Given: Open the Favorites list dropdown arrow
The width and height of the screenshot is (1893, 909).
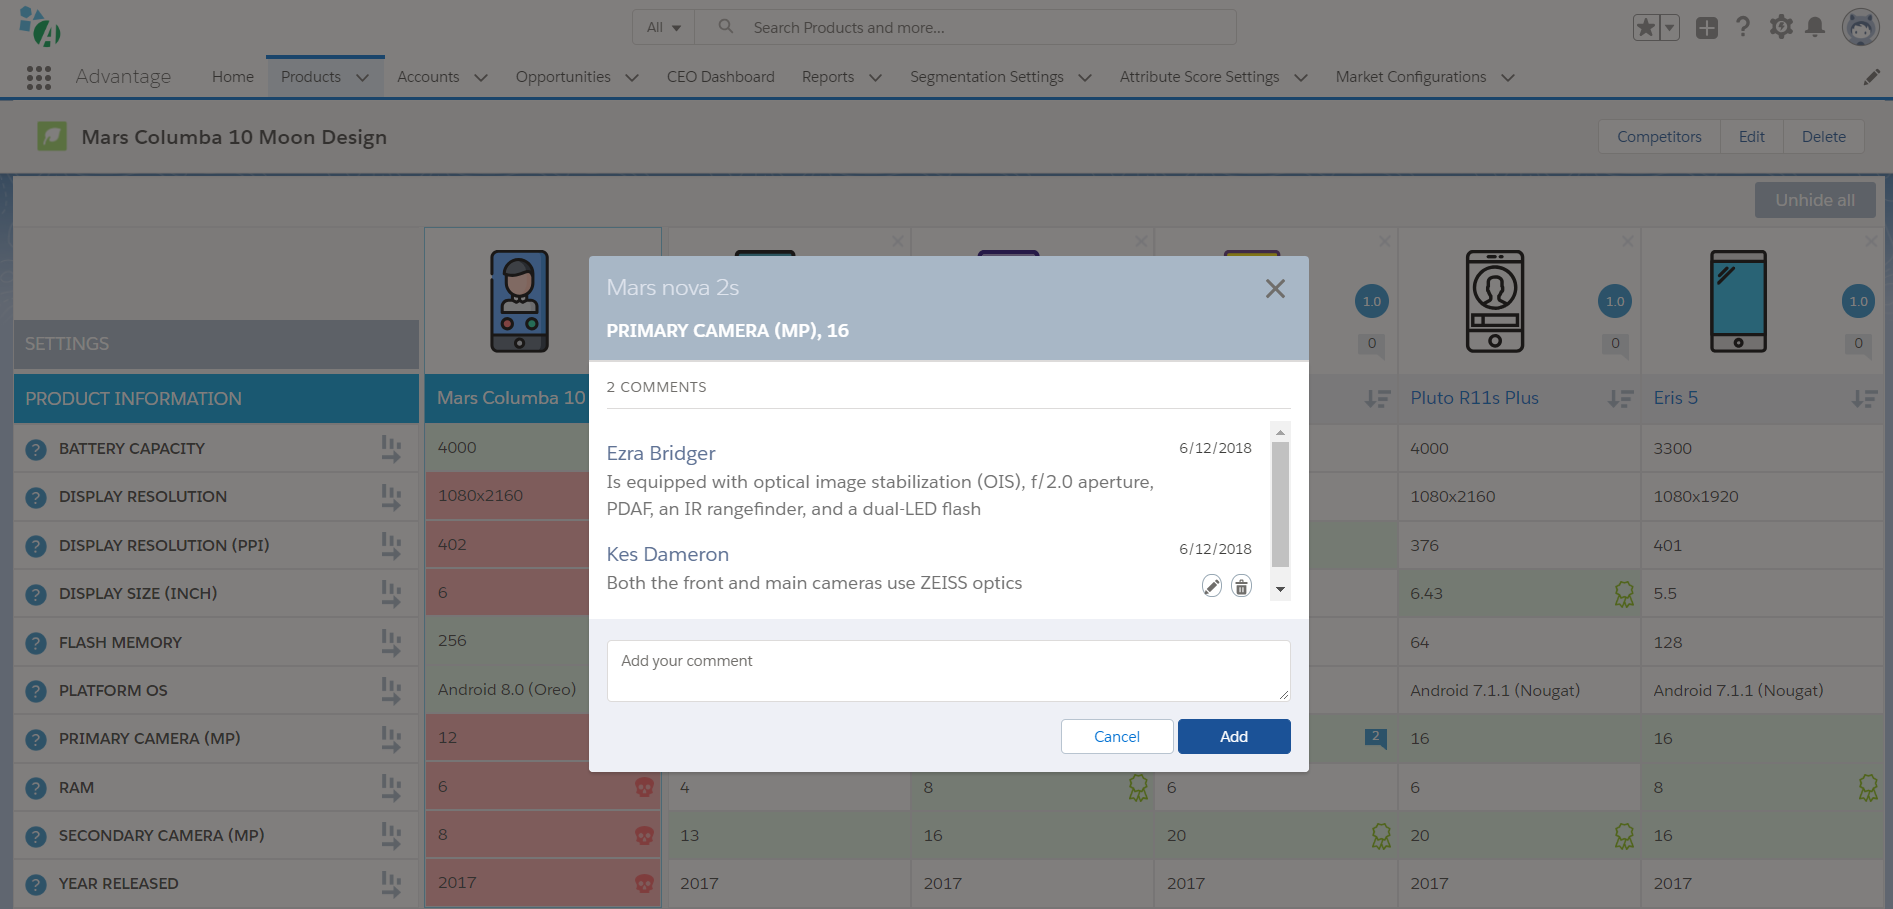Looking at the screenshot, I should (1669, 27).
